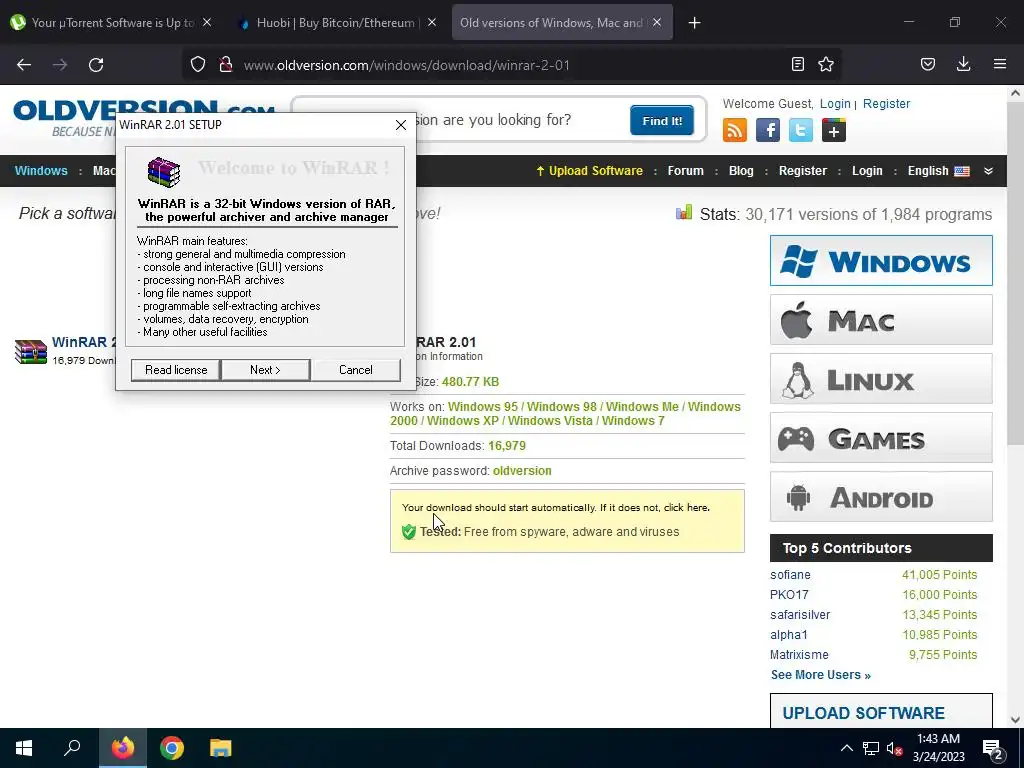Click the Windows 95 compatibility text
1024x768 pixels.
point(483,407)
